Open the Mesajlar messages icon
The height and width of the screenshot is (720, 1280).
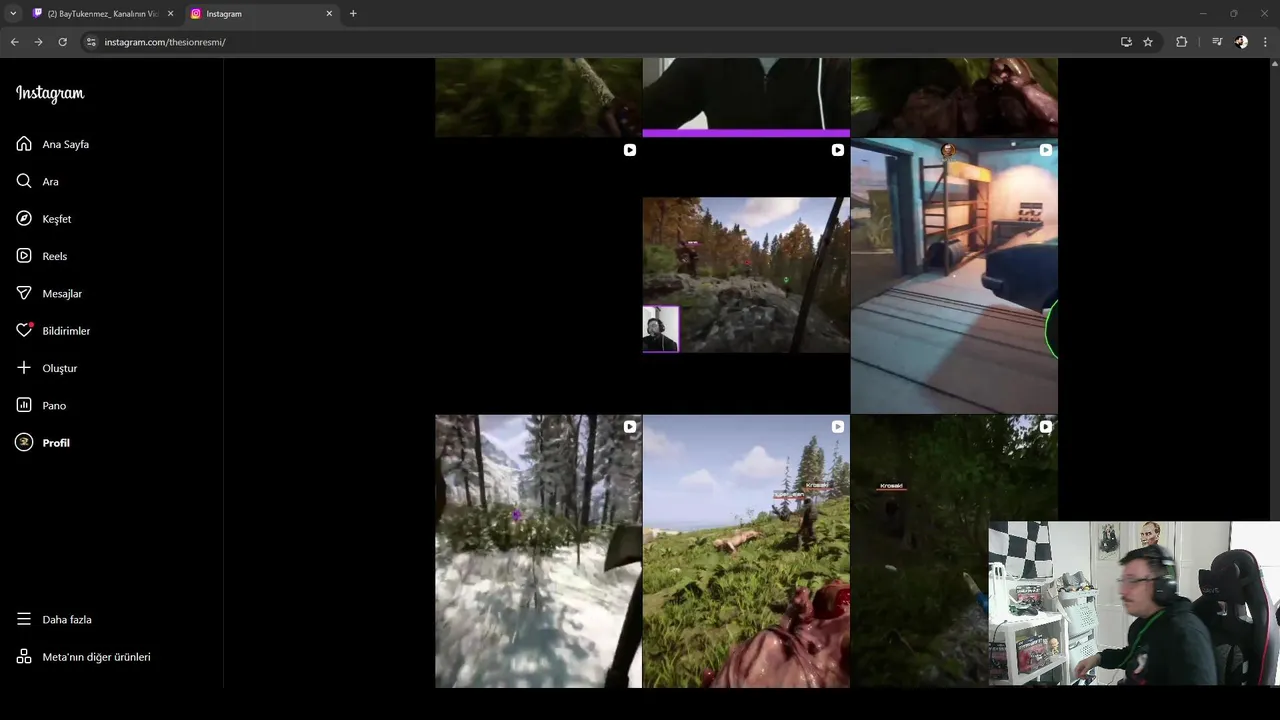[x=24, y=293]
